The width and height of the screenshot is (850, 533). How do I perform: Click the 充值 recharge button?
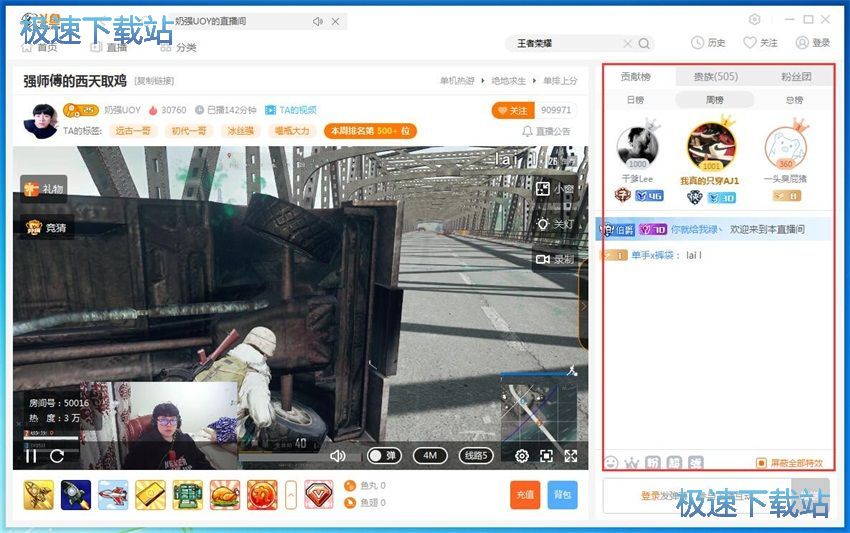click(x=525, y=495)
